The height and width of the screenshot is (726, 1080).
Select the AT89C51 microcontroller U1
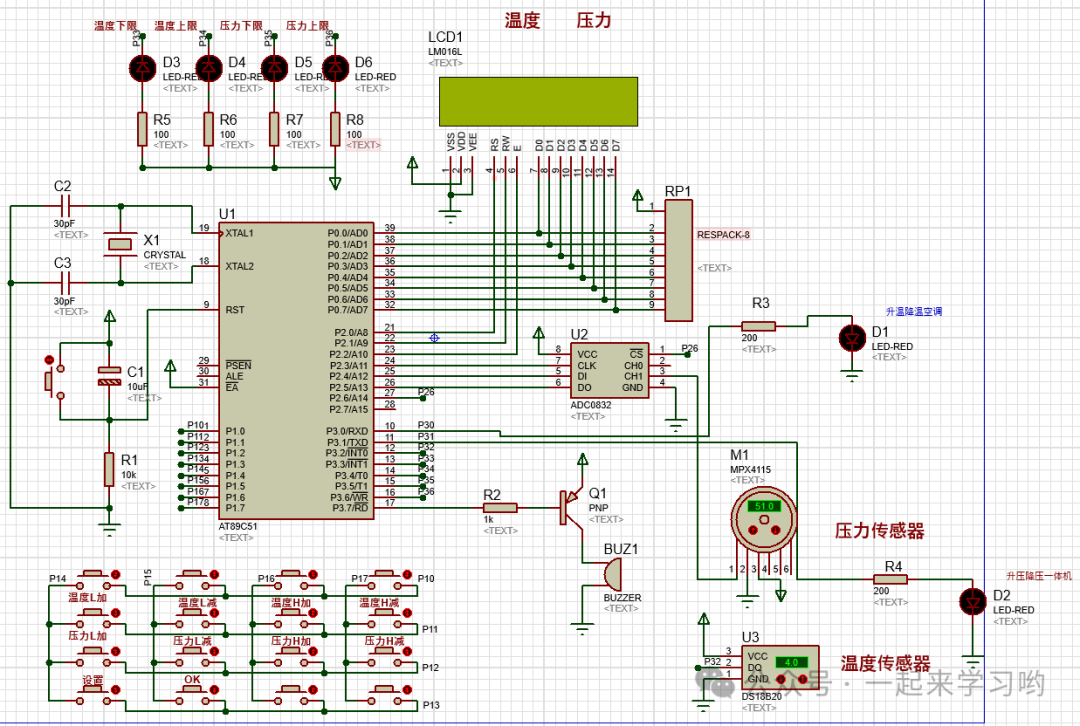tap(296, 371)
